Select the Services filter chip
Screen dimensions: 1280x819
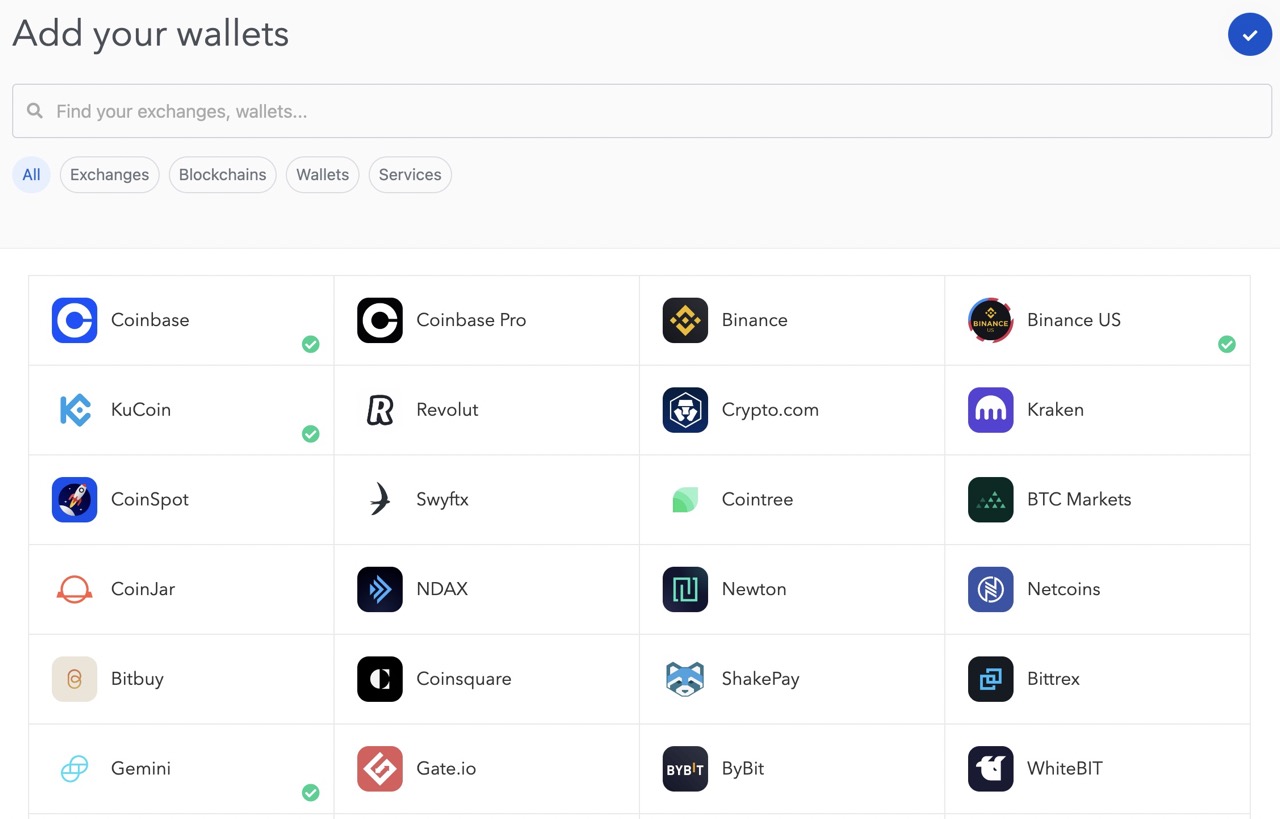pyautogui.click(x=410, y=174)
